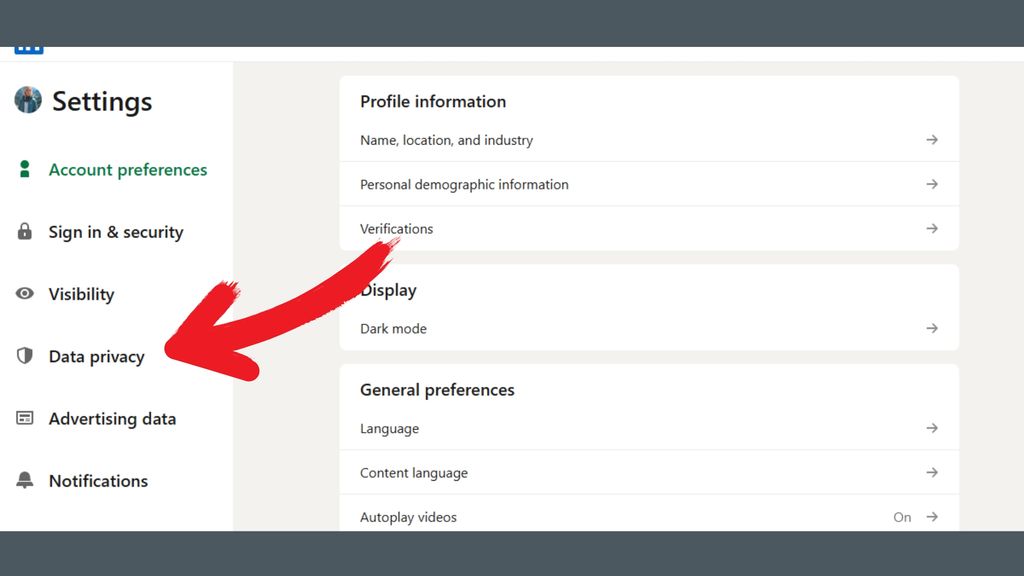Select the Advertising data icon

pos(25,418)
